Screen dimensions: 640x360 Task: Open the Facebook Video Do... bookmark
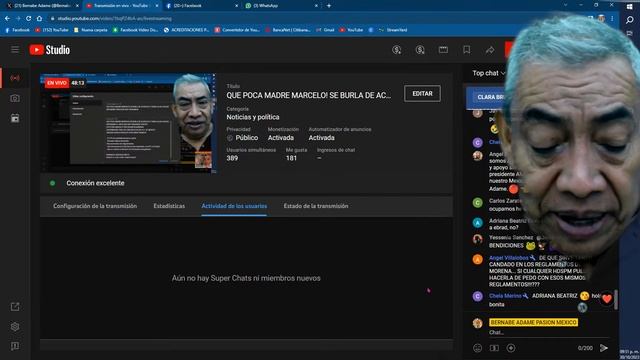pos(136,30)
